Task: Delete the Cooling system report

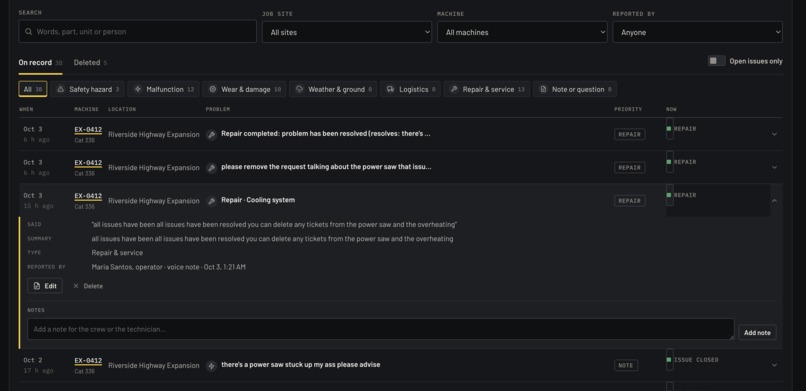Action: click(x=88, y=286)
